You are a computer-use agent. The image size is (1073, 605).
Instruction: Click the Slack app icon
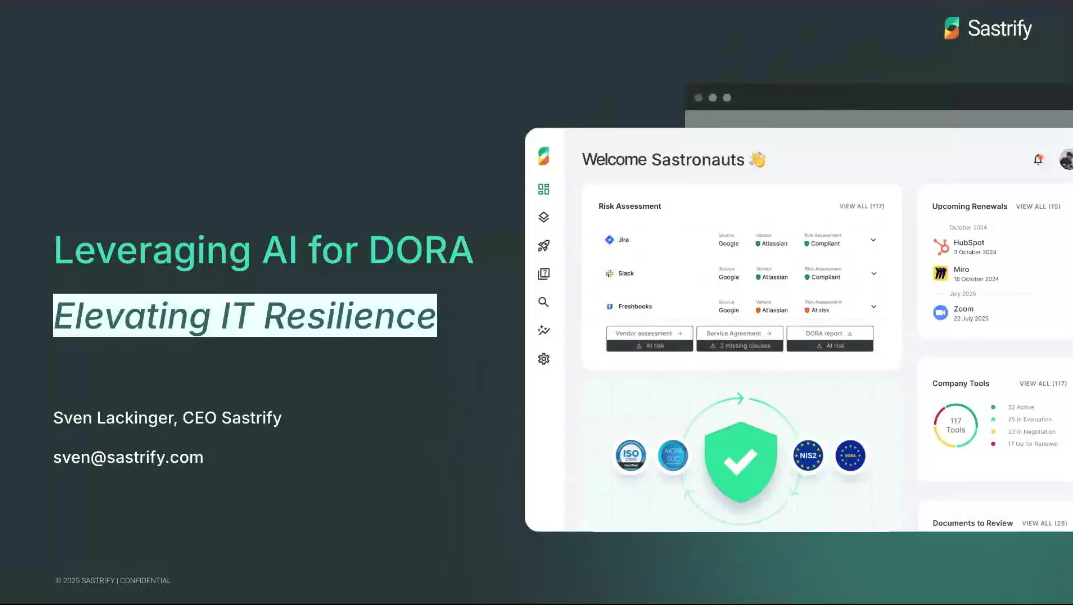tap(609, 273)
